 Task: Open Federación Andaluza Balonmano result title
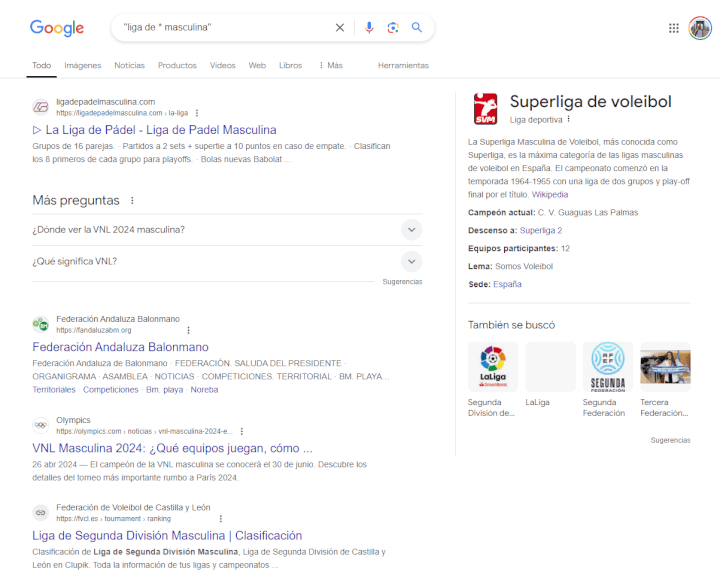coord(120,347)
